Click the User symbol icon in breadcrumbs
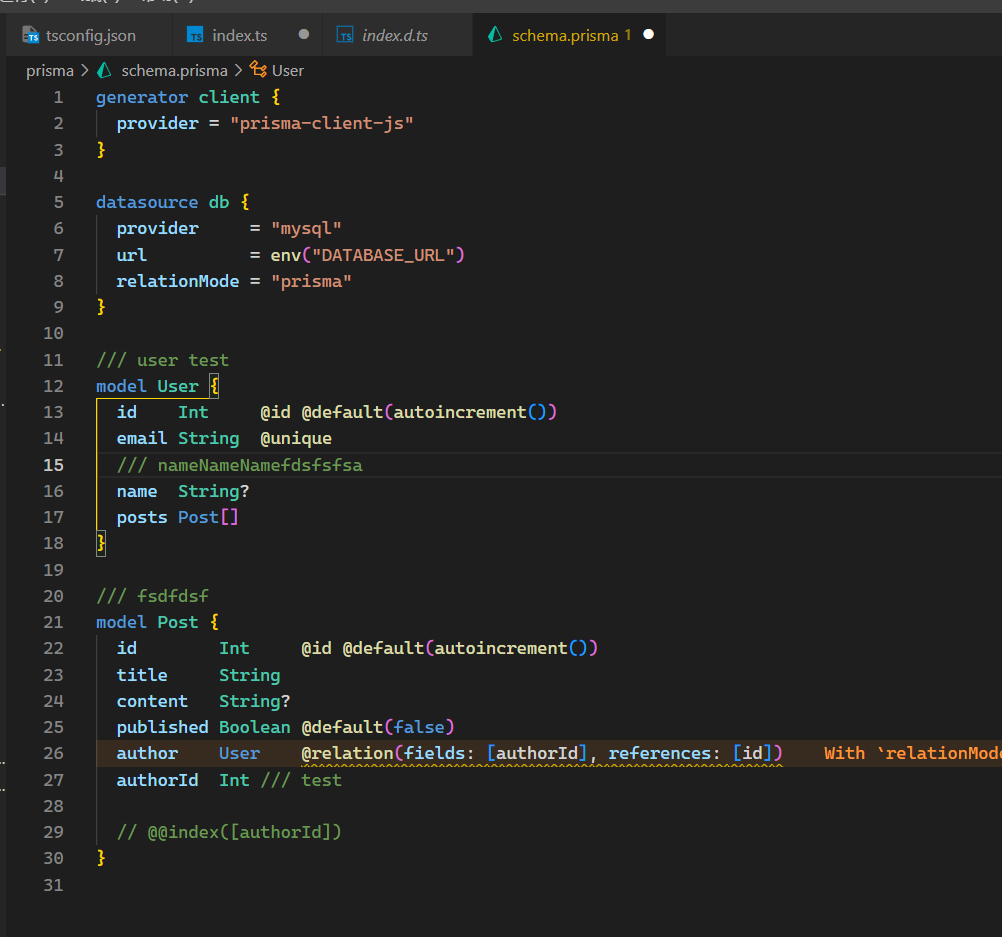This screenshot has width=1002, height=937. (x=259, y=70)
